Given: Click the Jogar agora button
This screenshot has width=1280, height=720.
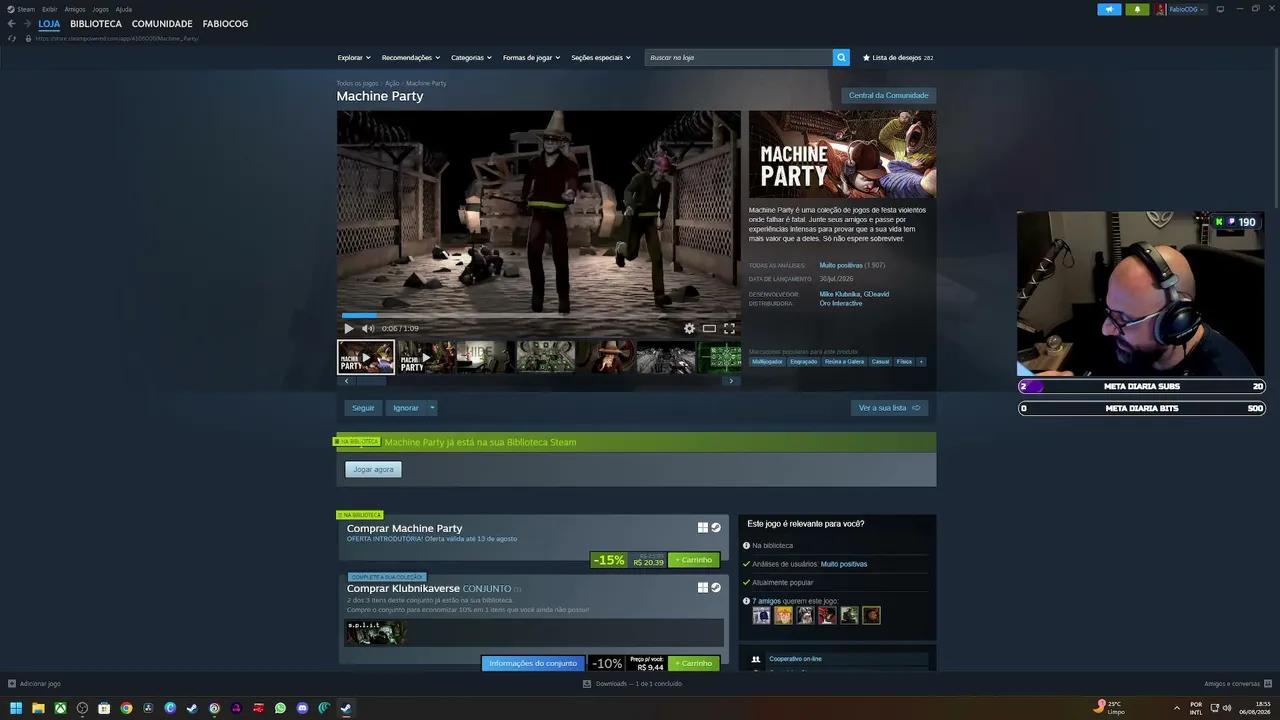Looking at the screenshot, I should [x=373, y=469].
